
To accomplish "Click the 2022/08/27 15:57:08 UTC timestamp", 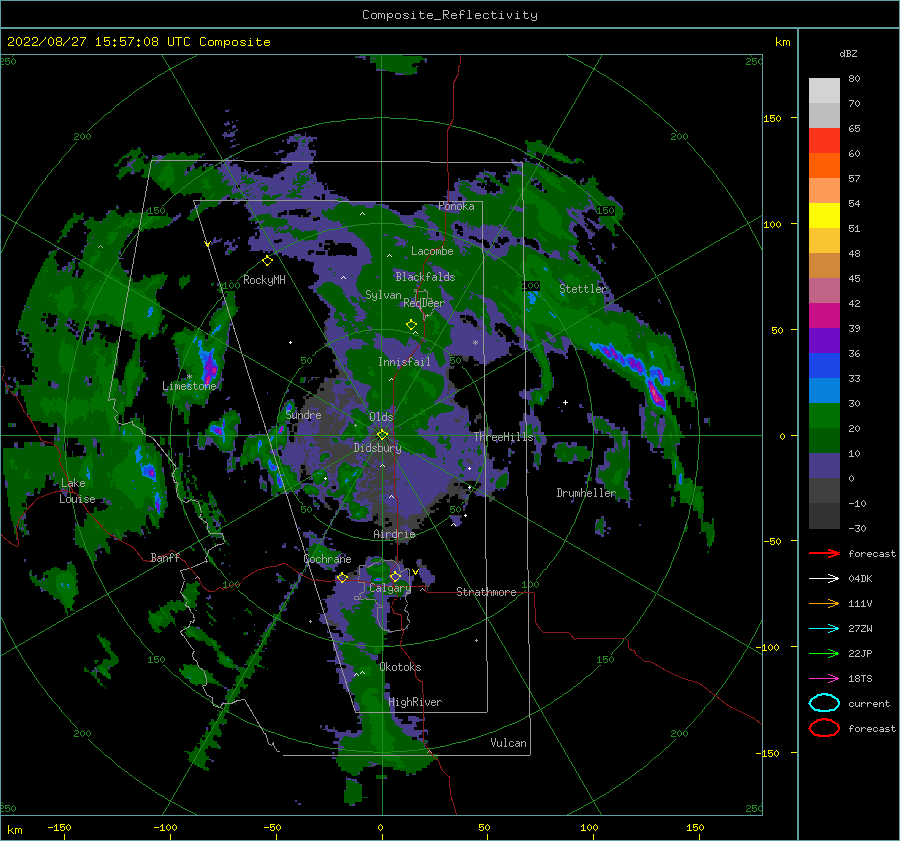I will (x=98, y=42).
